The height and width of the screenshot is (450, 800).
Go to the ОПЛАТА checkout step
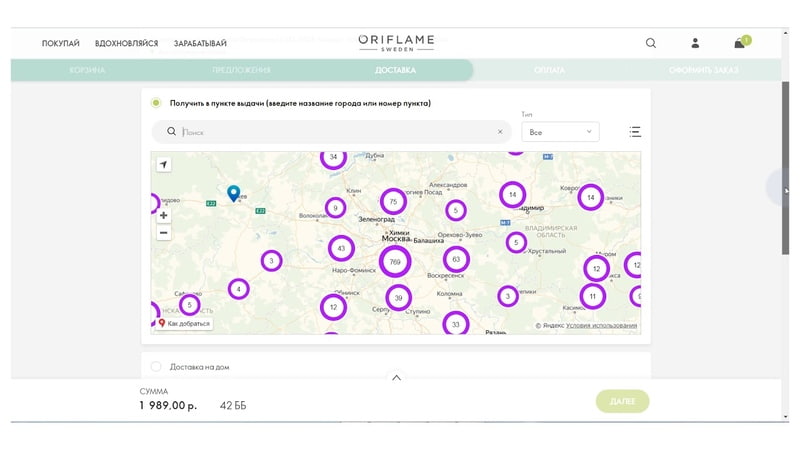(x=549, y=70)
